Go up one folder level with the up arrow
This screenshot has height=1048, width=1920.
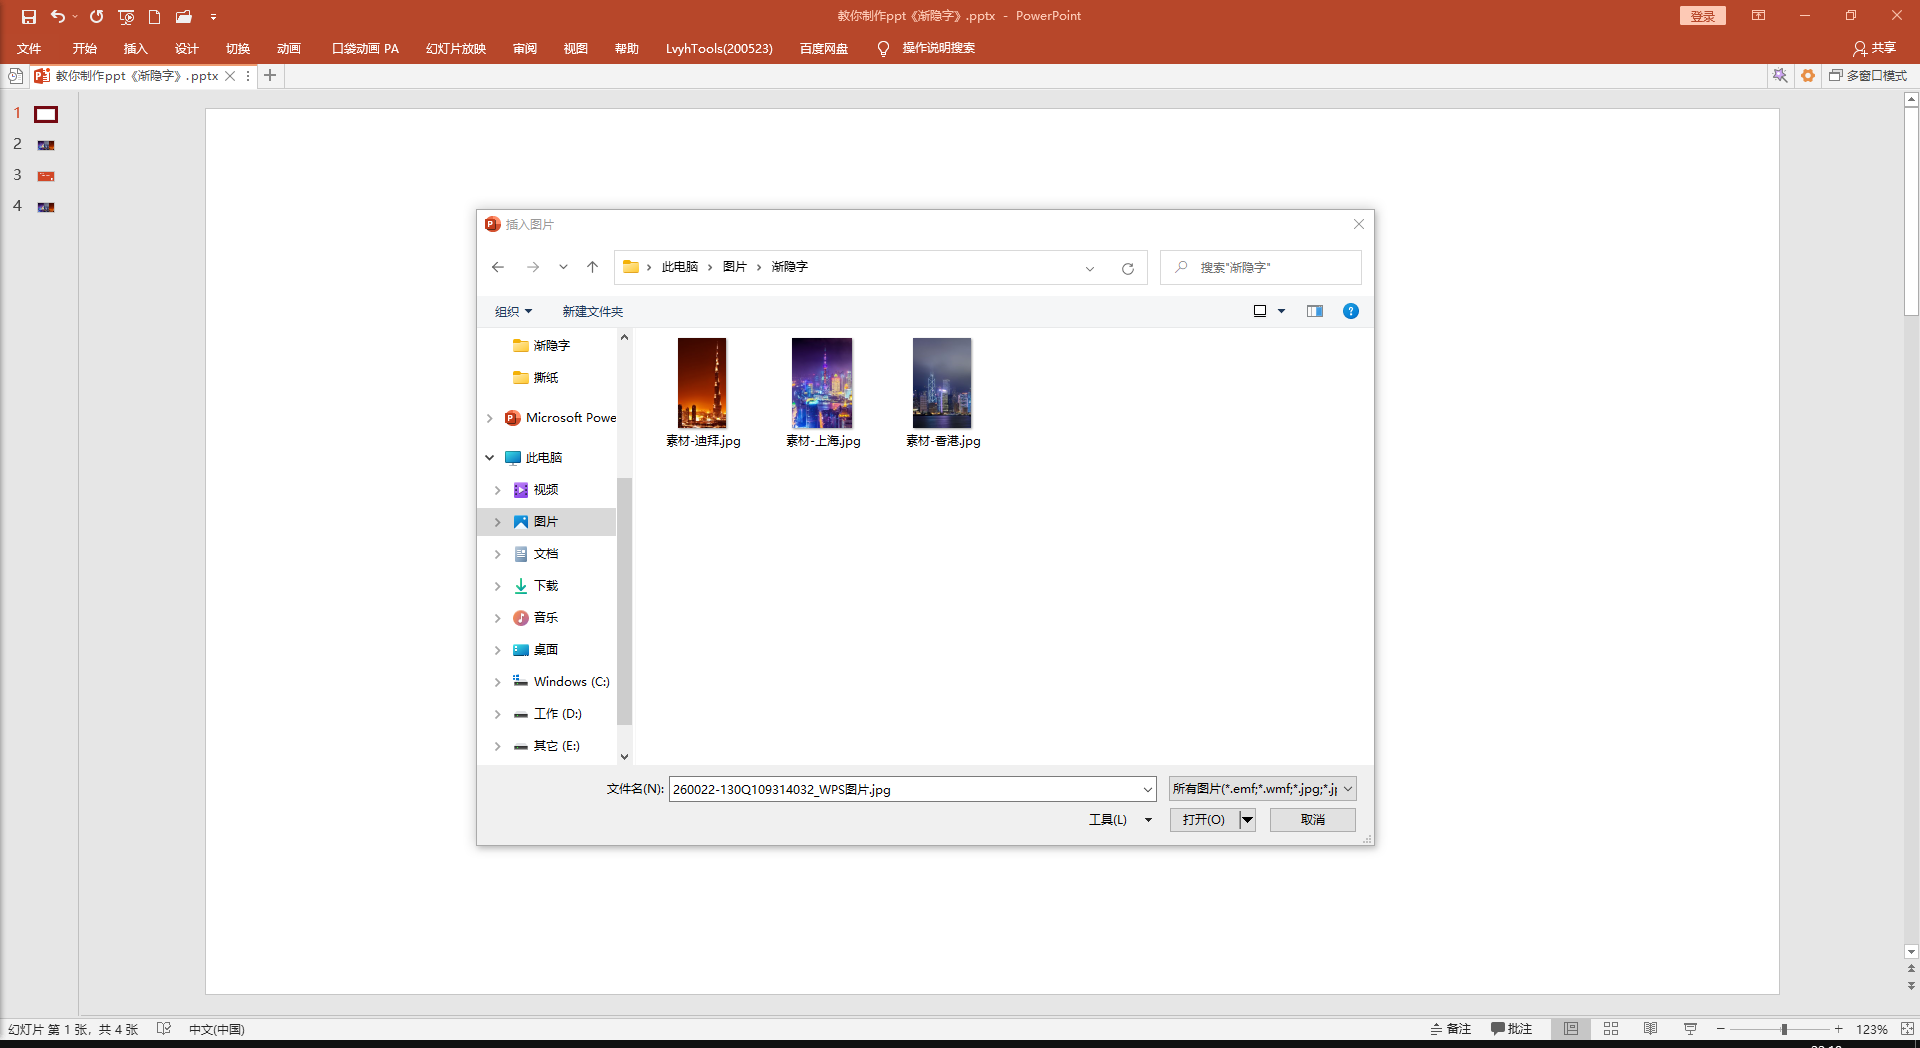pyautogui.click(x=592, y=267)
